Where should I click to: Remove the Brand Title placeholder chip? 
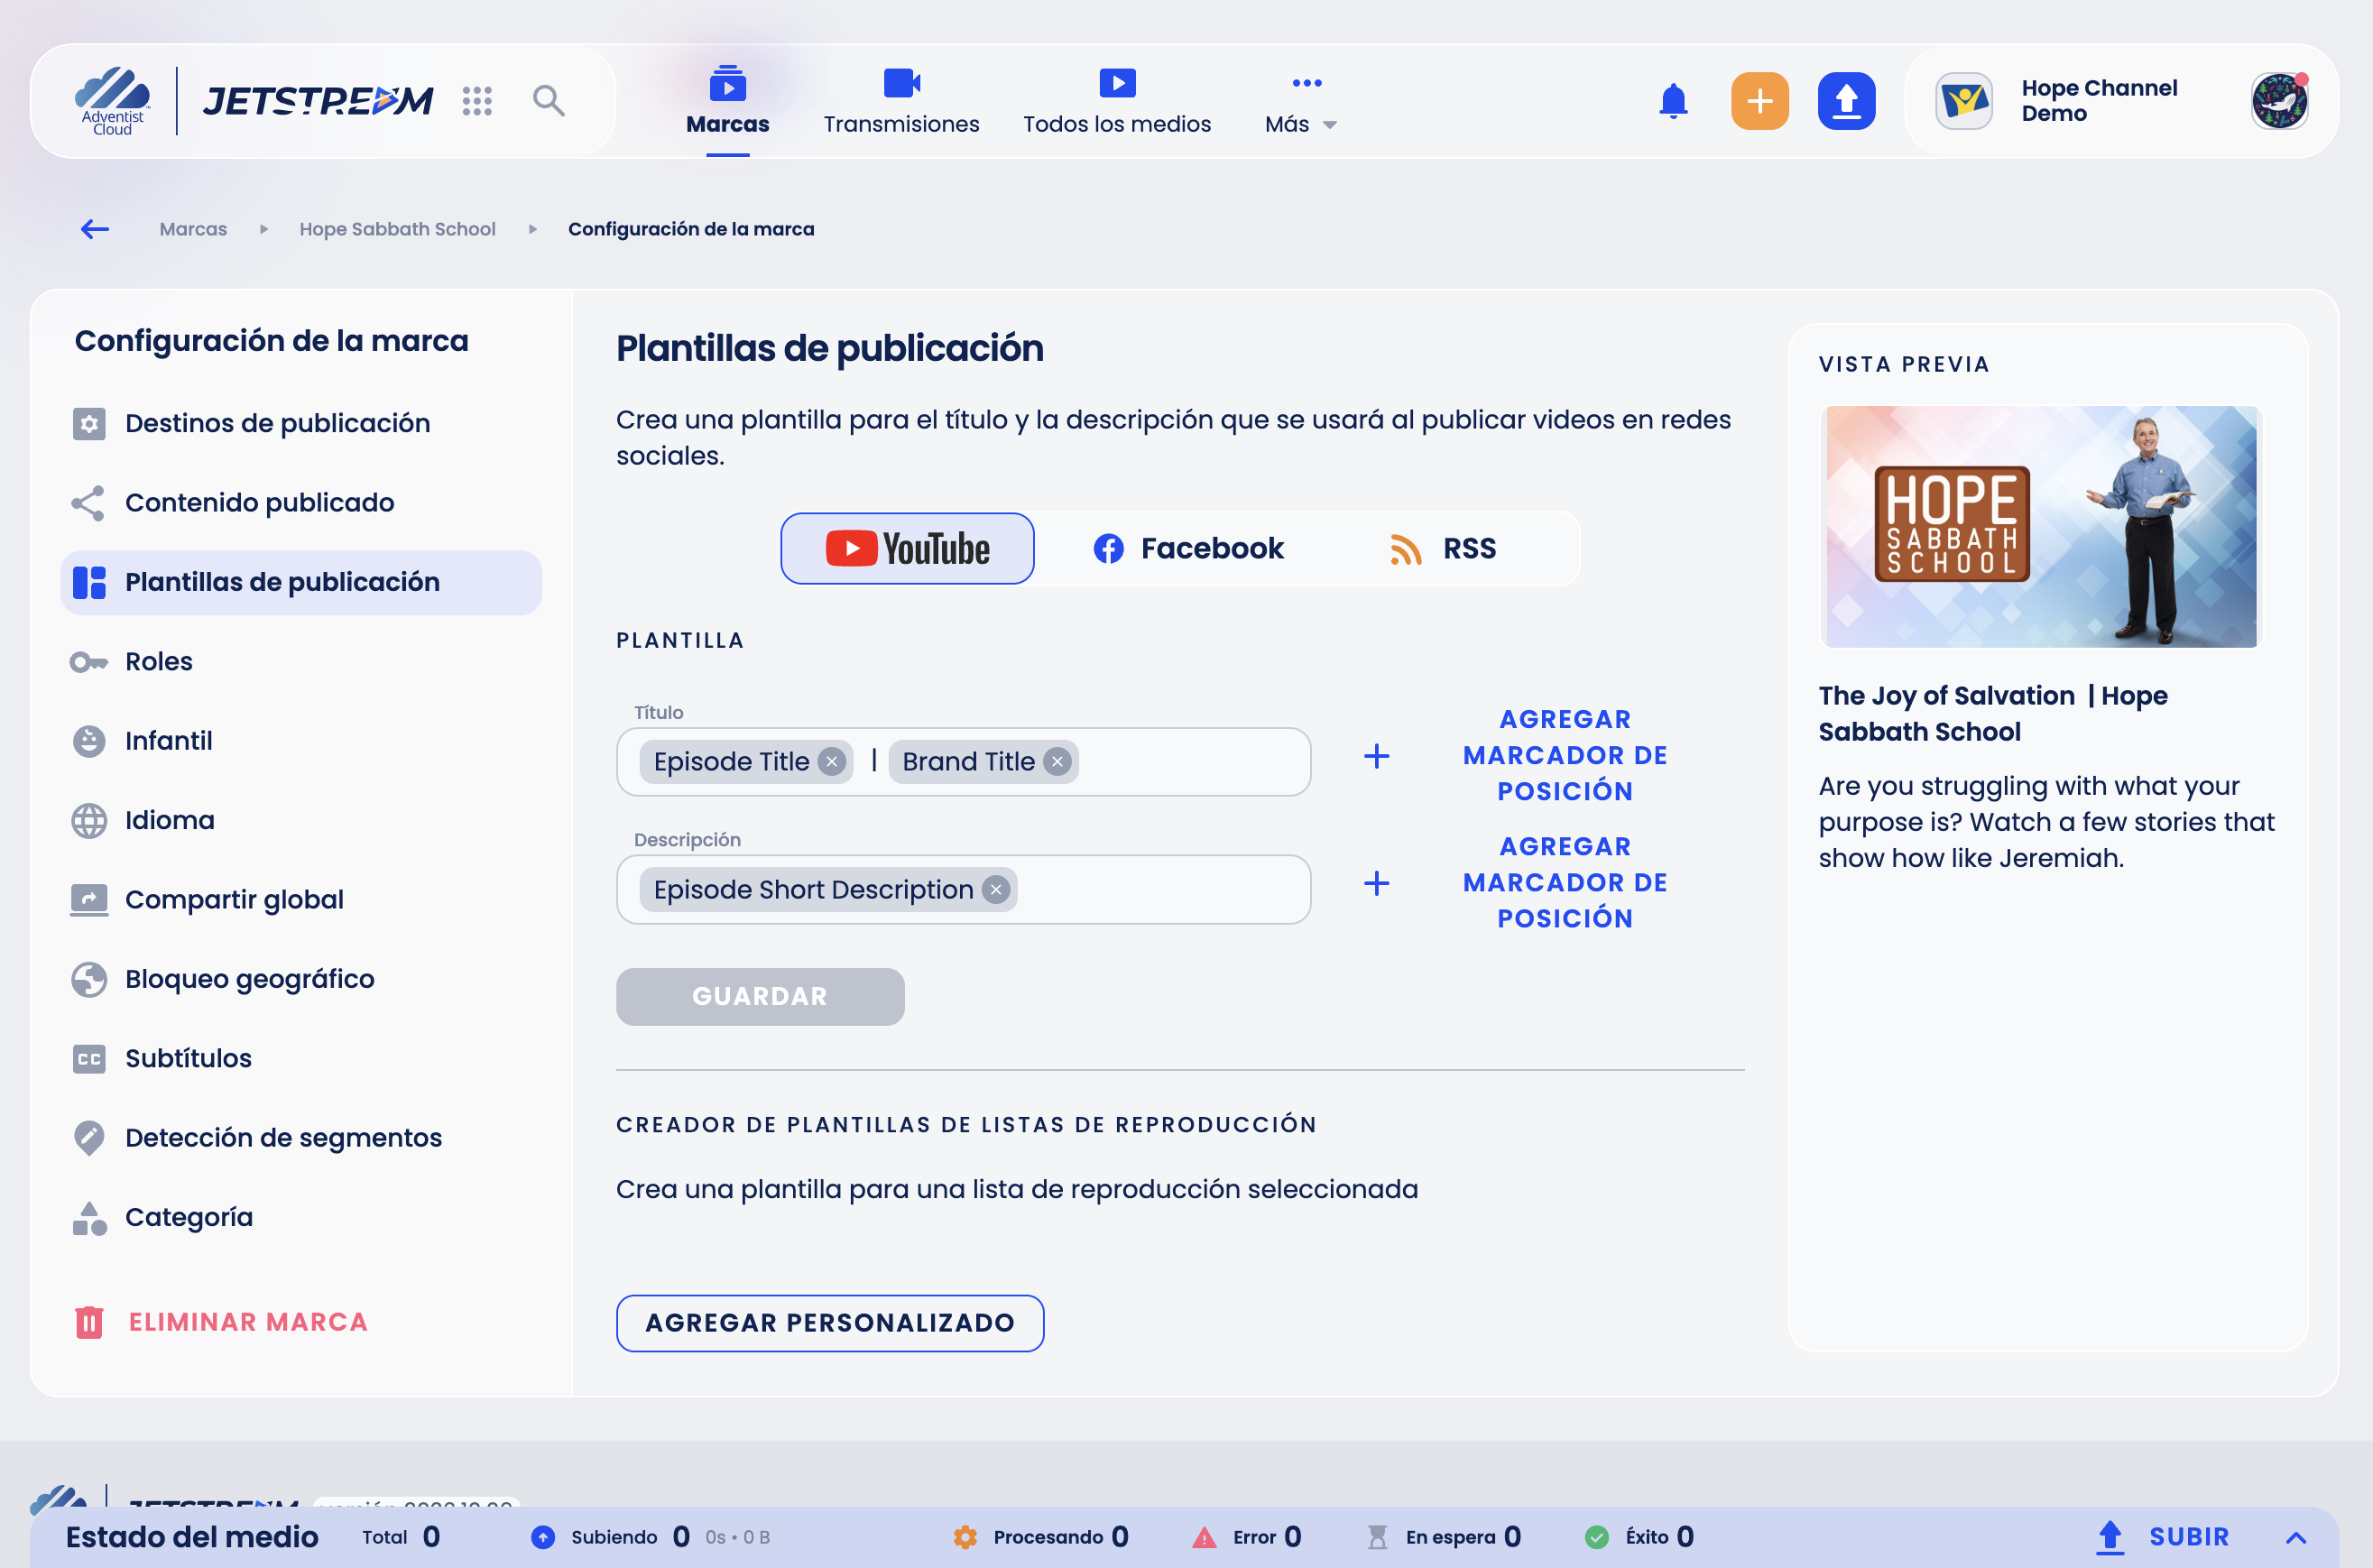1057,762
